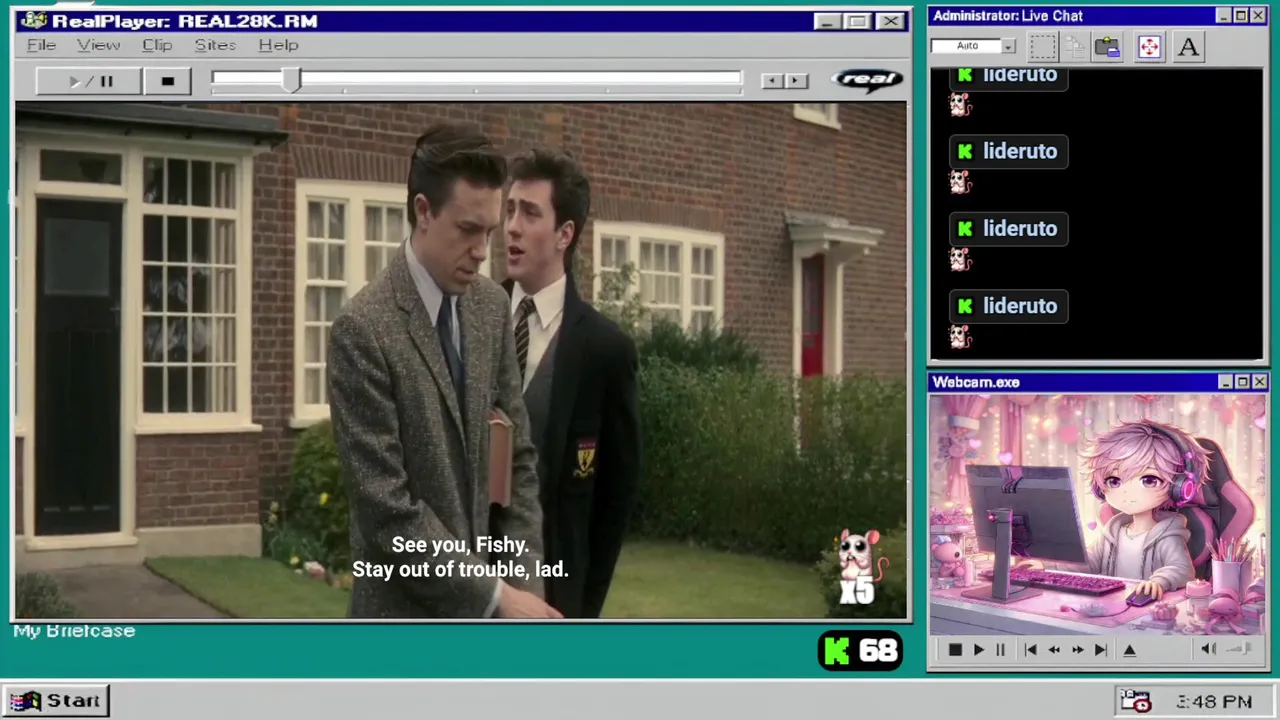Click the mouse emote under bottom lideruto message
The height and width of the screenshot is (720, 1280).
point(960,337)
